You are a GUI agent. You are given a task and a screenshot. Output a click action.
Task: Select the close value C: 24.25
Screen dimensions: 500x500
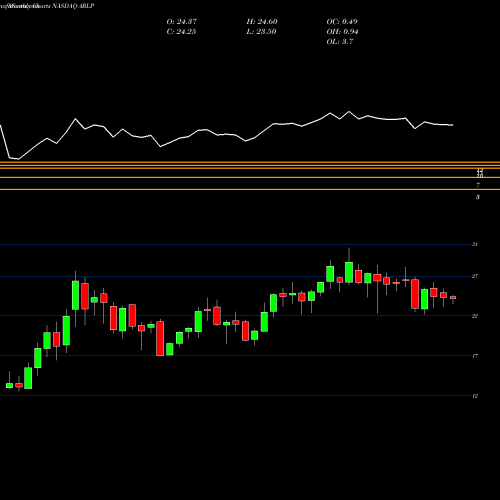click(181, 32)
